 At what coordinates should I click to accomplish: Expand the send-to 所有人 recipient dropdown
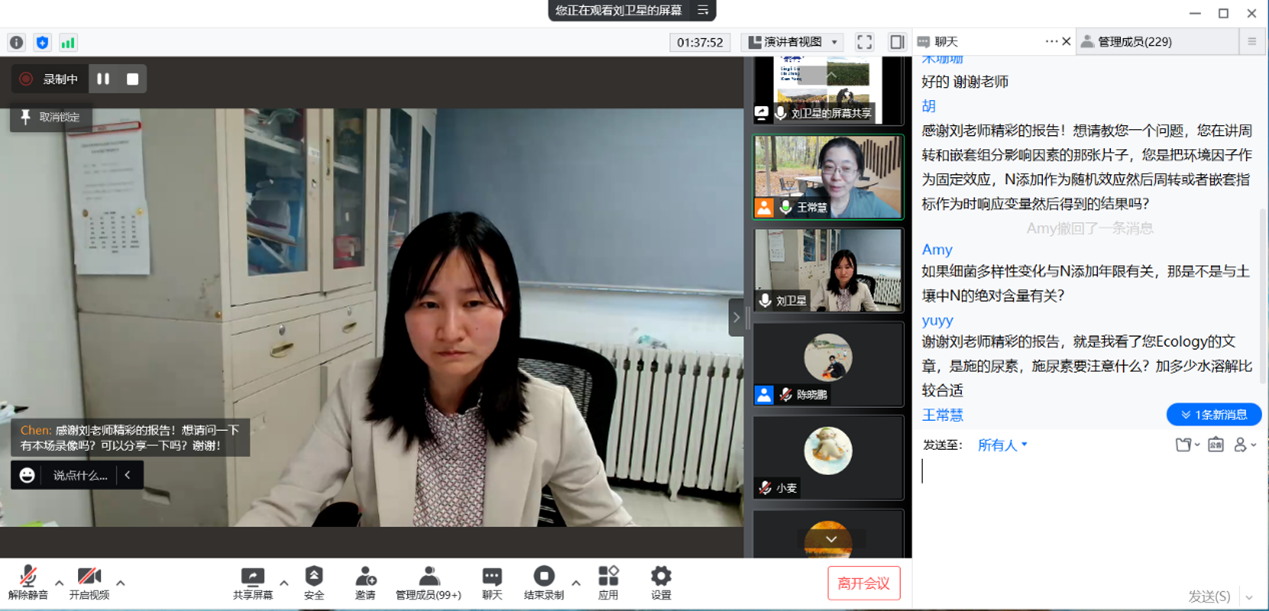(1003, 445)
